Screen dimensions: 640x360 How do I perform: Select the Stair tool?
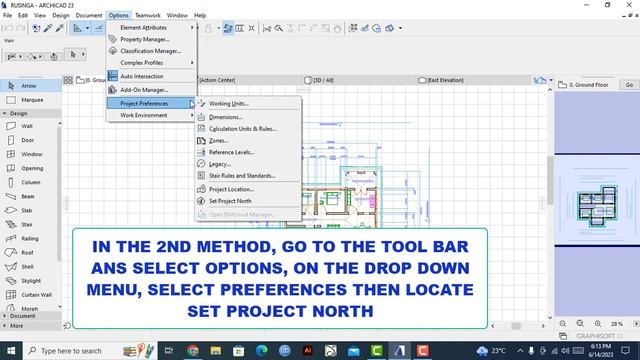click(29, 224)
